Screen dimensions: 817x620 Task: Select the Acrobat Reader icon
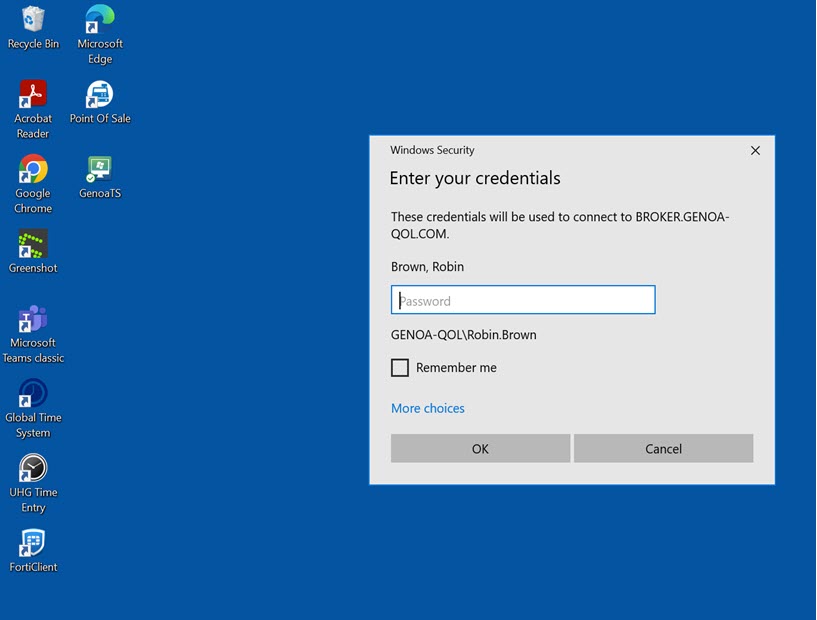(33, 95)
